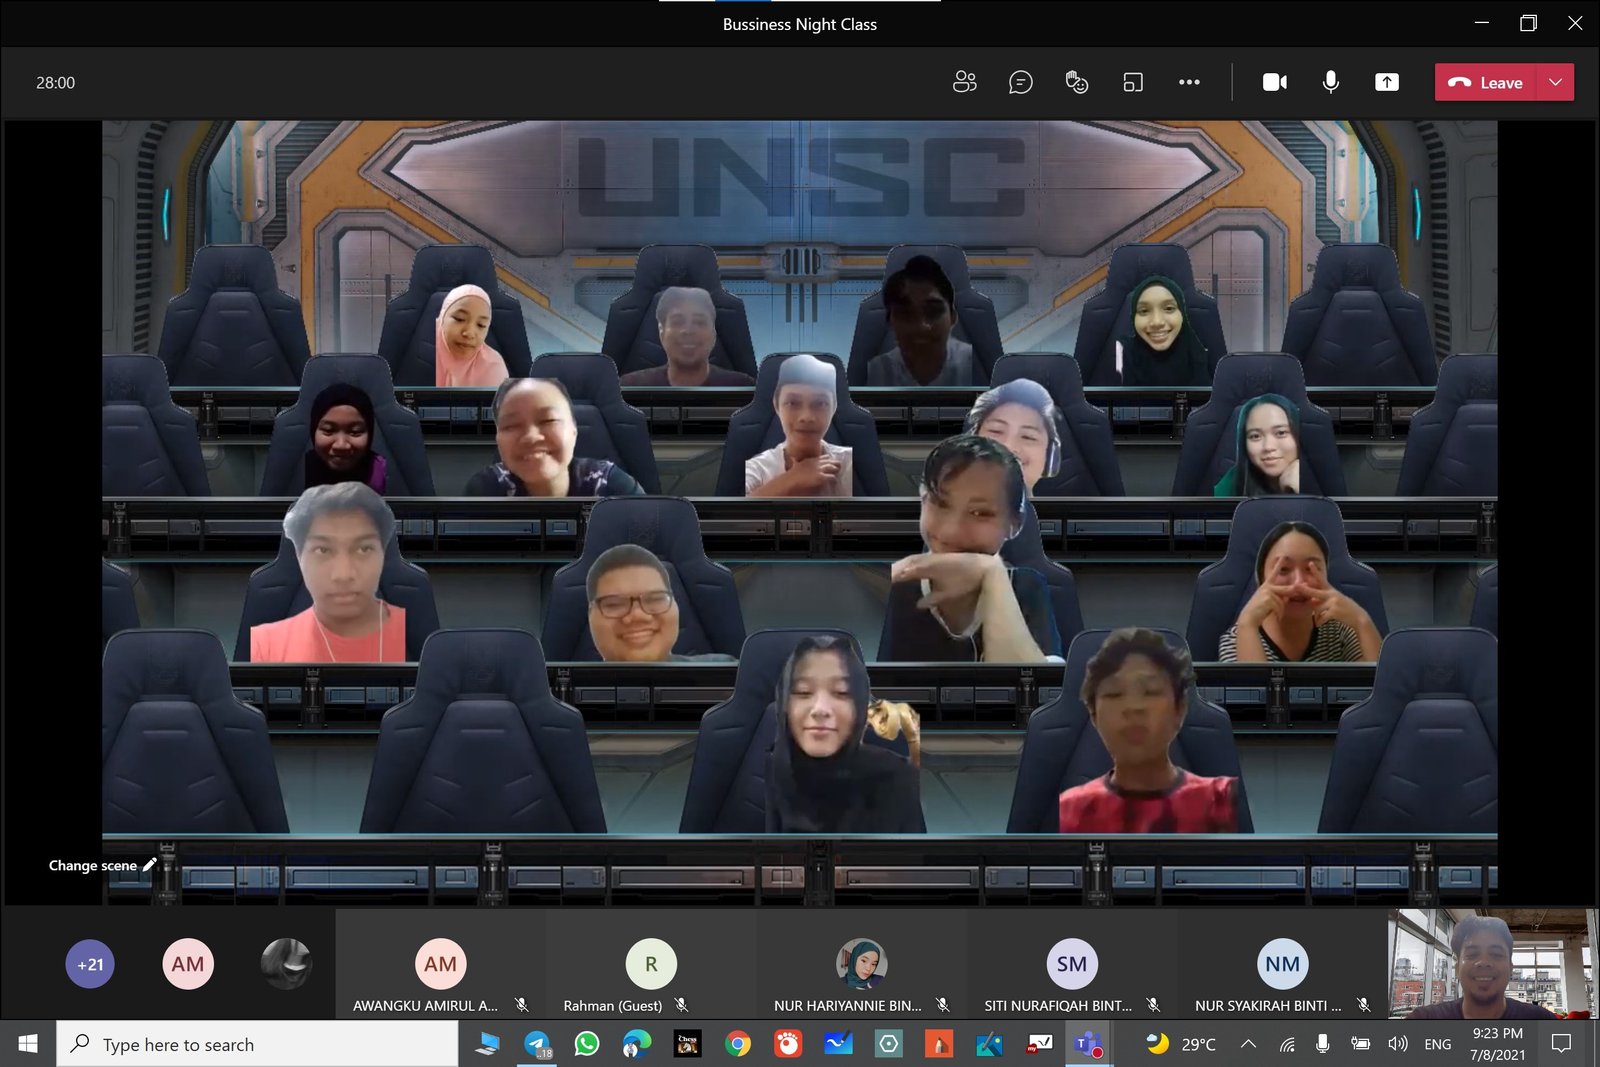Click muted mic icon beside SITI NURAFIQAH

(1153, 1005)
